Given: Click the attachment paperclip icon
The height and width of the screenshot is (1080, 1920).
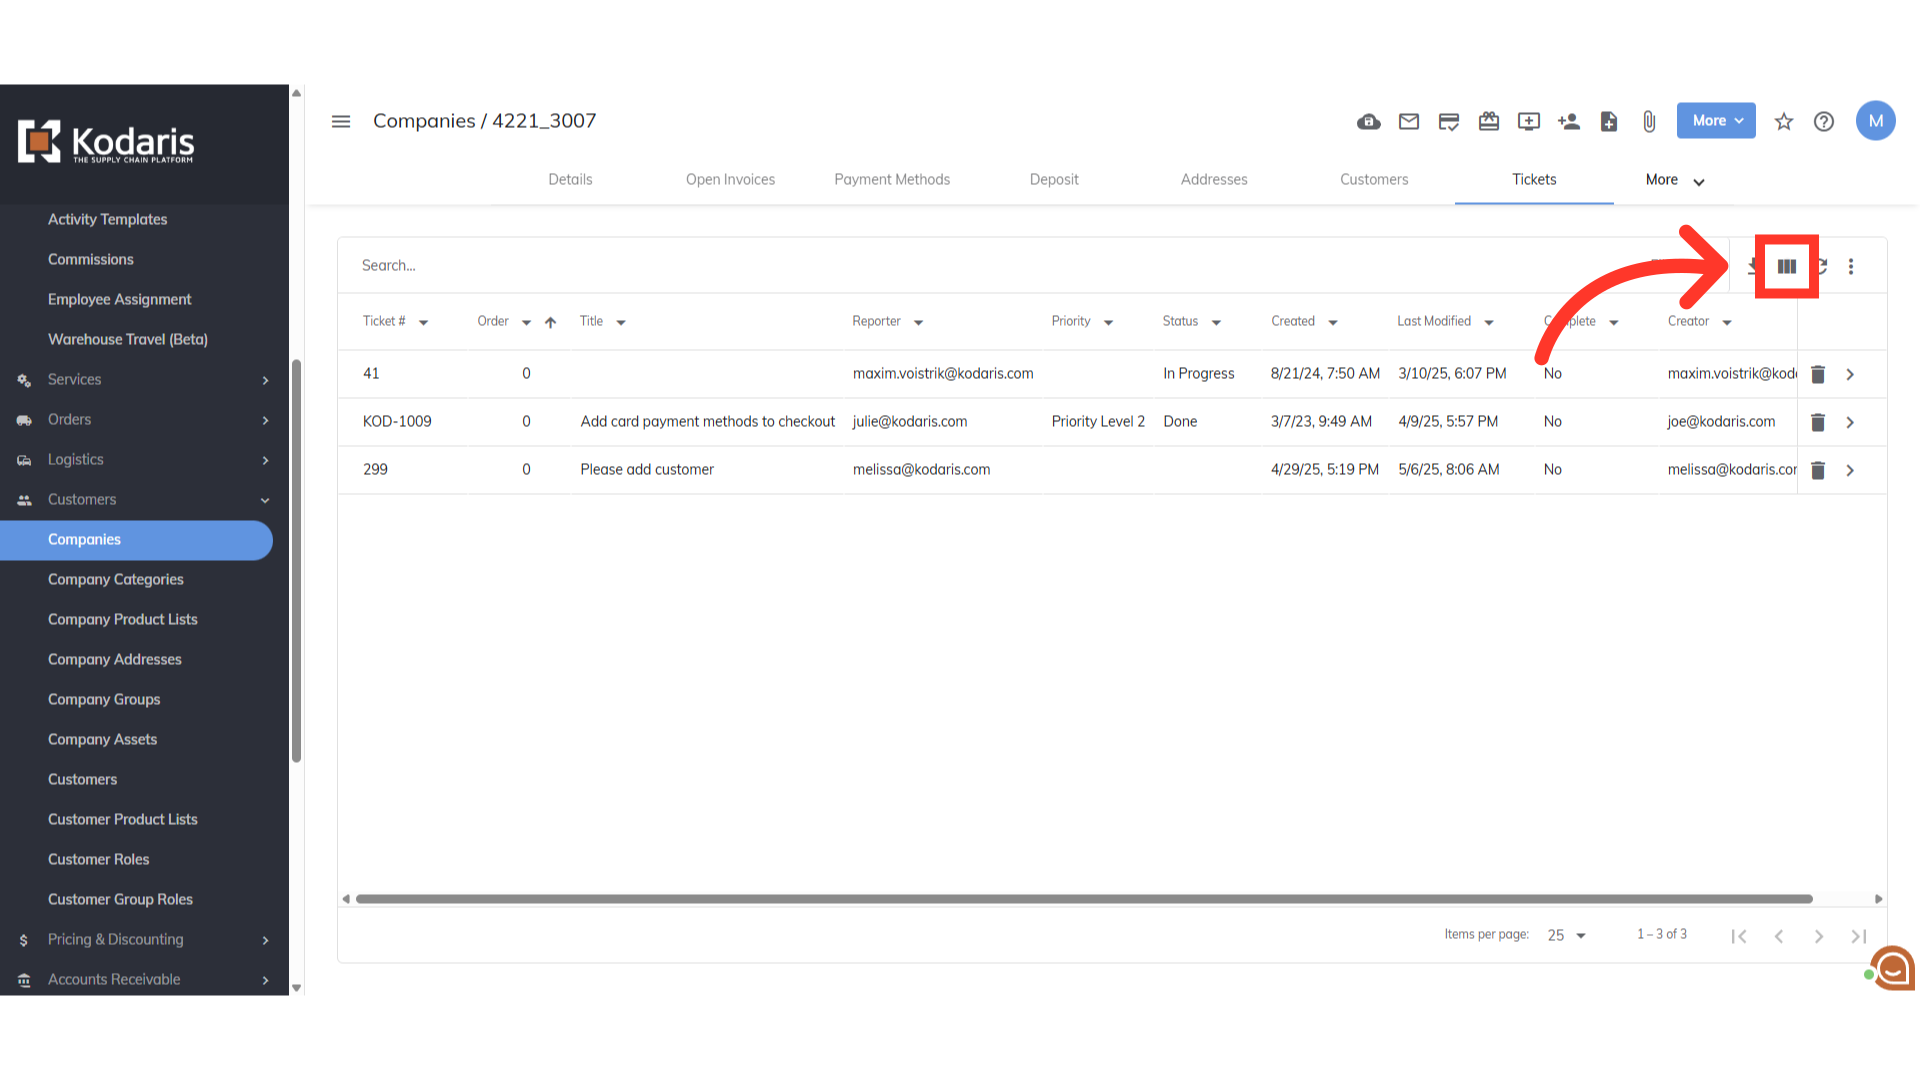Looking at the screenshot, I should point(1648,122).
